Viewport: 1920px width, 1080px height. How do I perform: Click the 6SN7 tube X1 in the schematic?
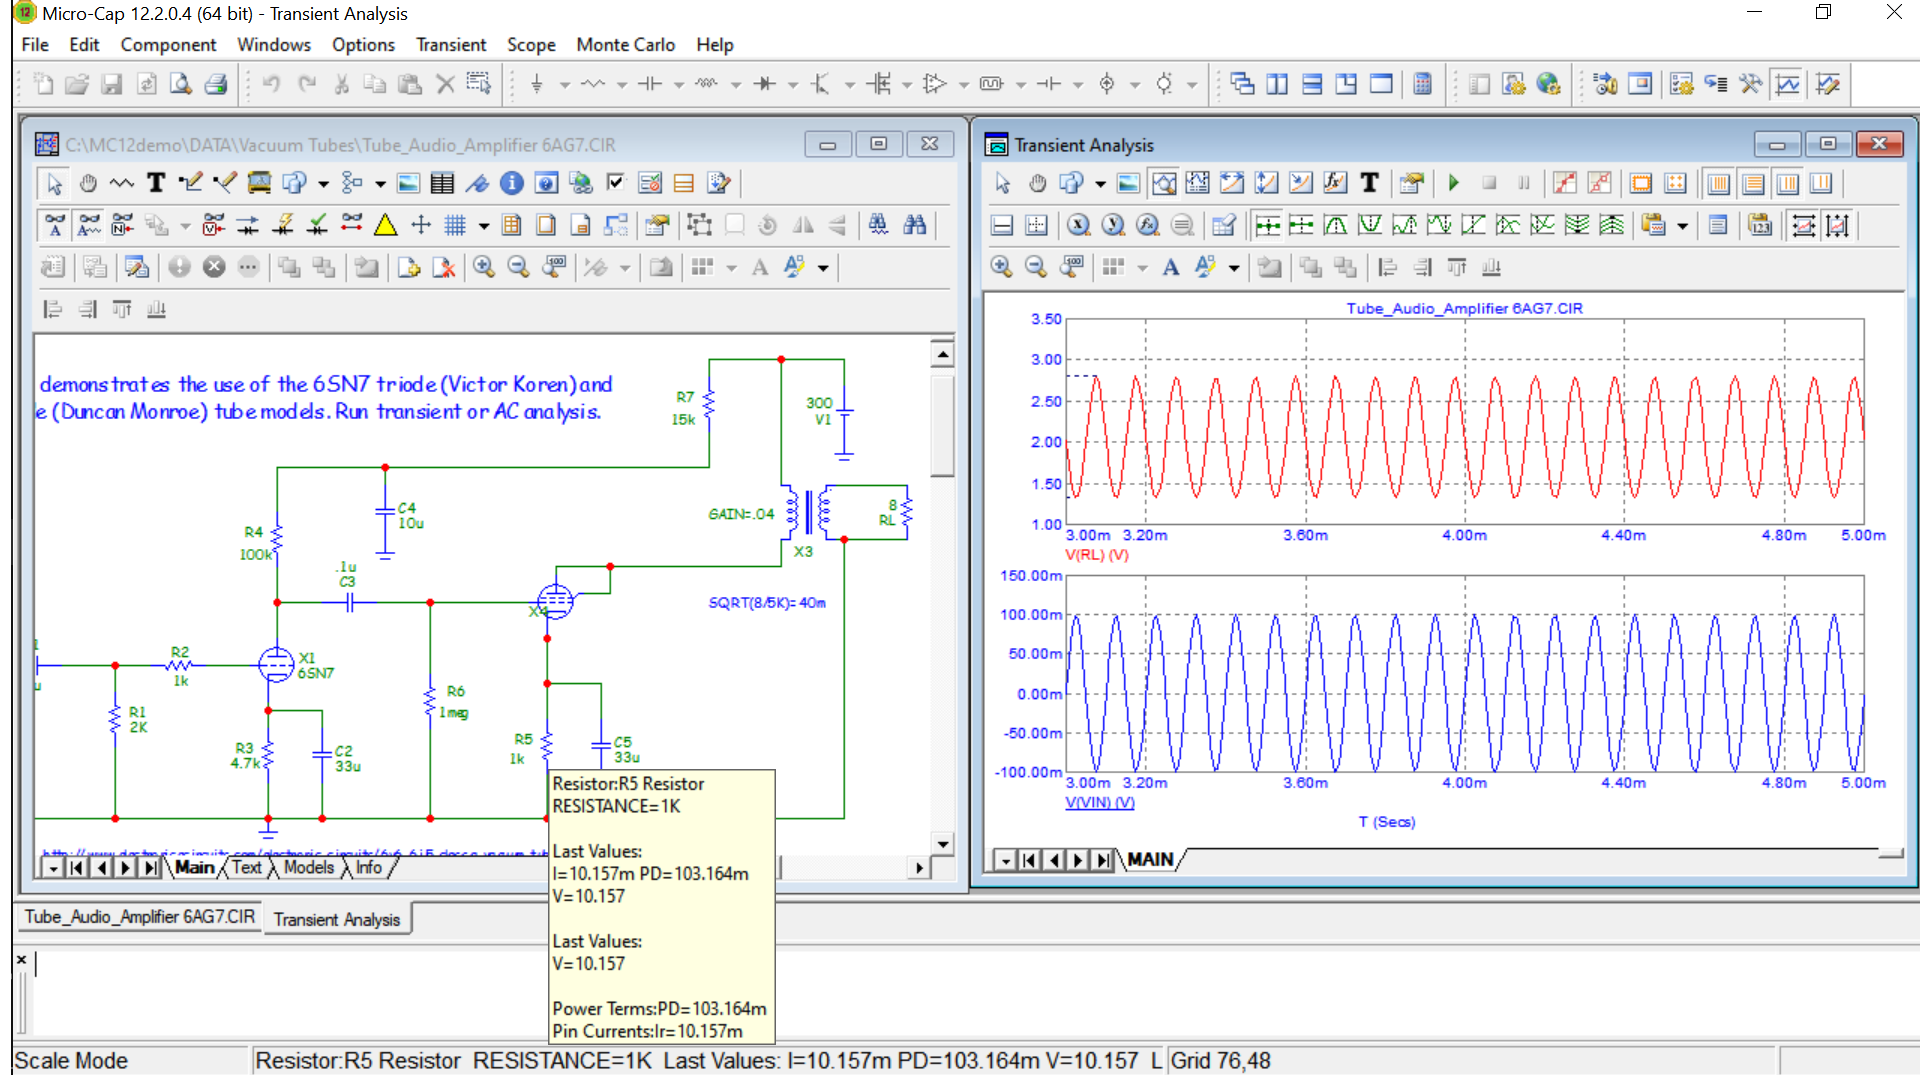(276, 664)
